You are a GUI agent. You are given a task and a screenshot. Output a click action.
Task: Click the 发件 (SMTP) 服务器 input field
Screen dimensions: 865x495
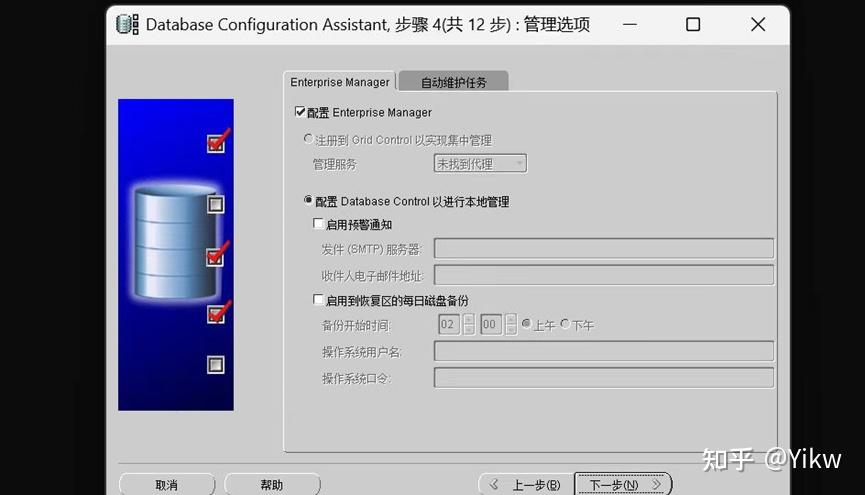click(x=604, y=248)
